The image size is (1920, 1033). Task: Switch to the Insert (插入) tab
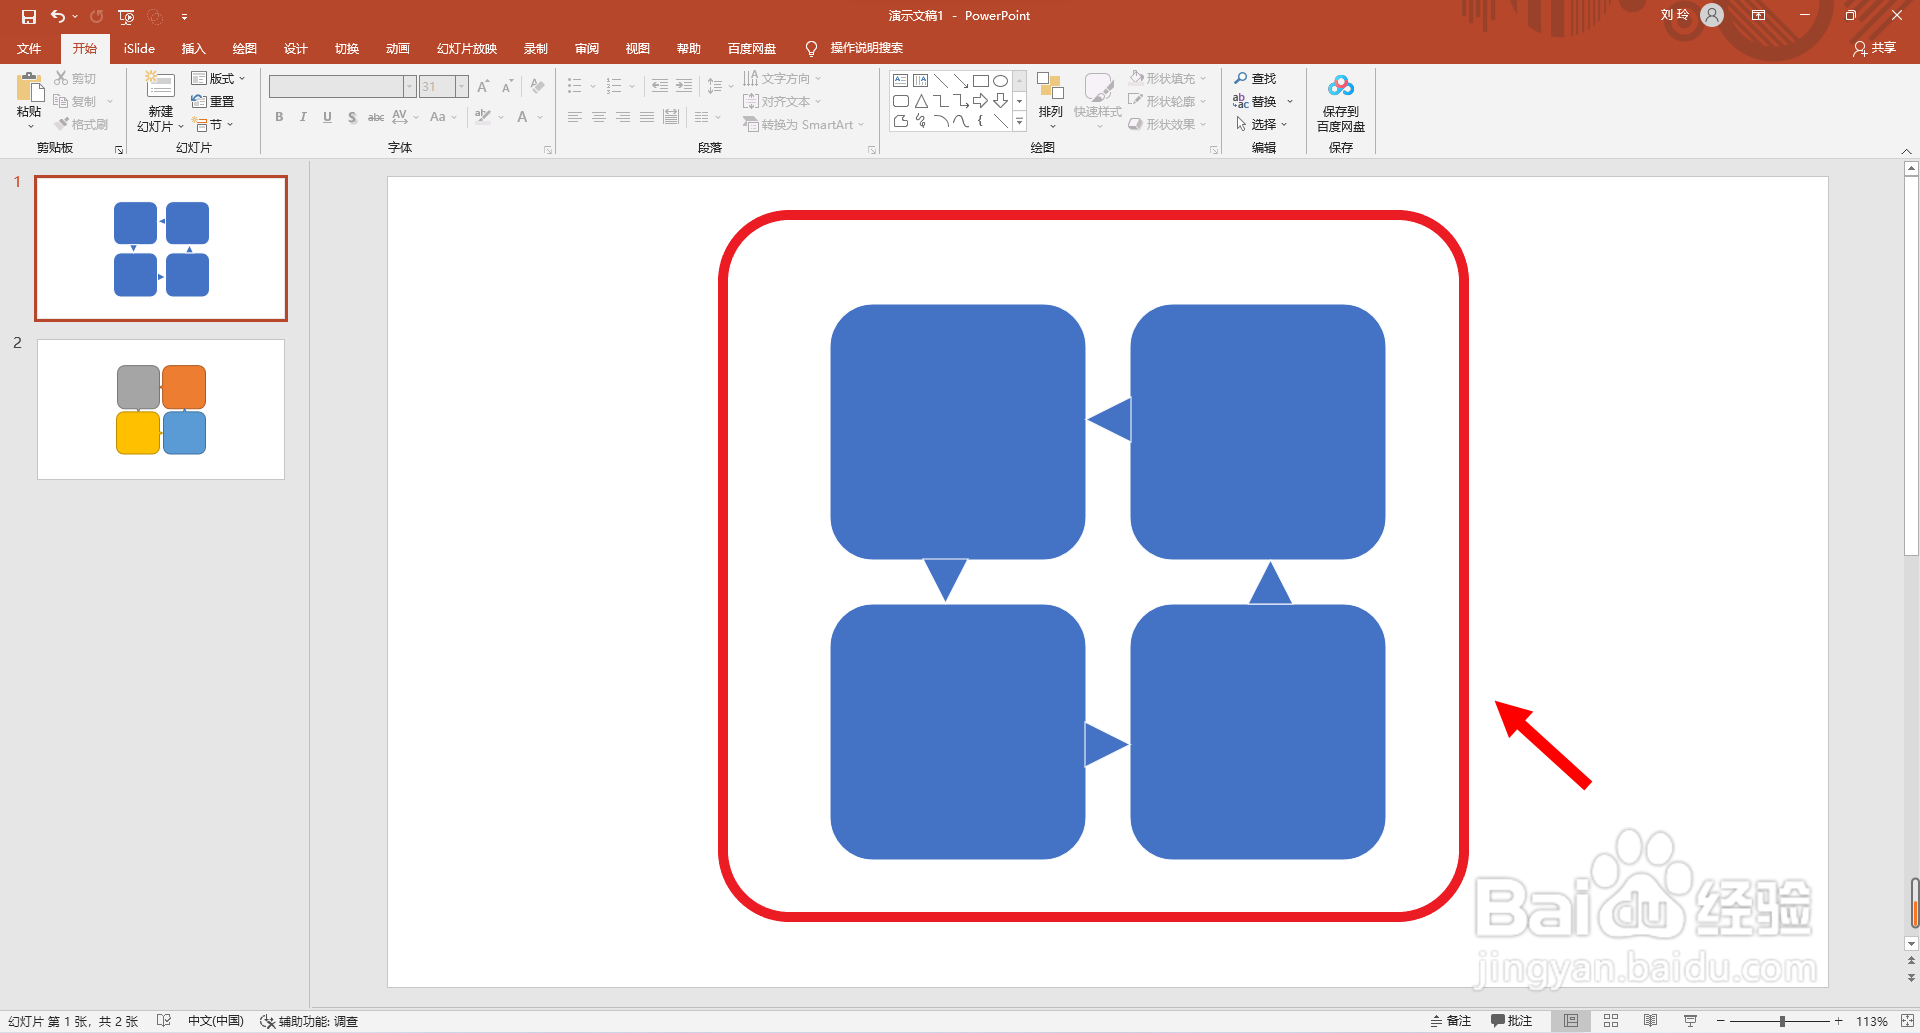[x=194, y=48]
